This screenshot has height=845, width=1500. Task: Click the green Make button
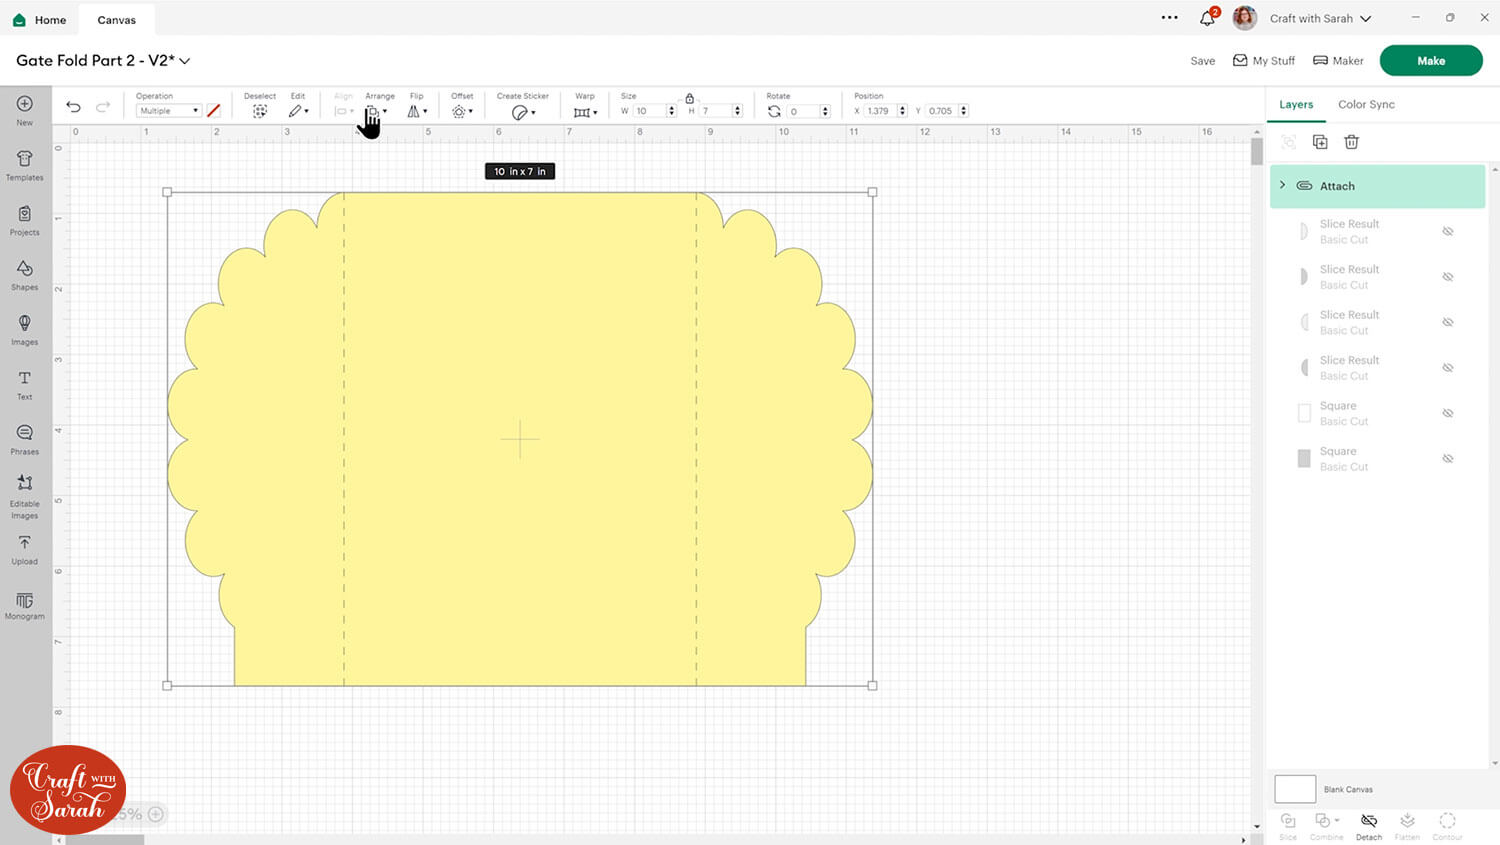1430,61
